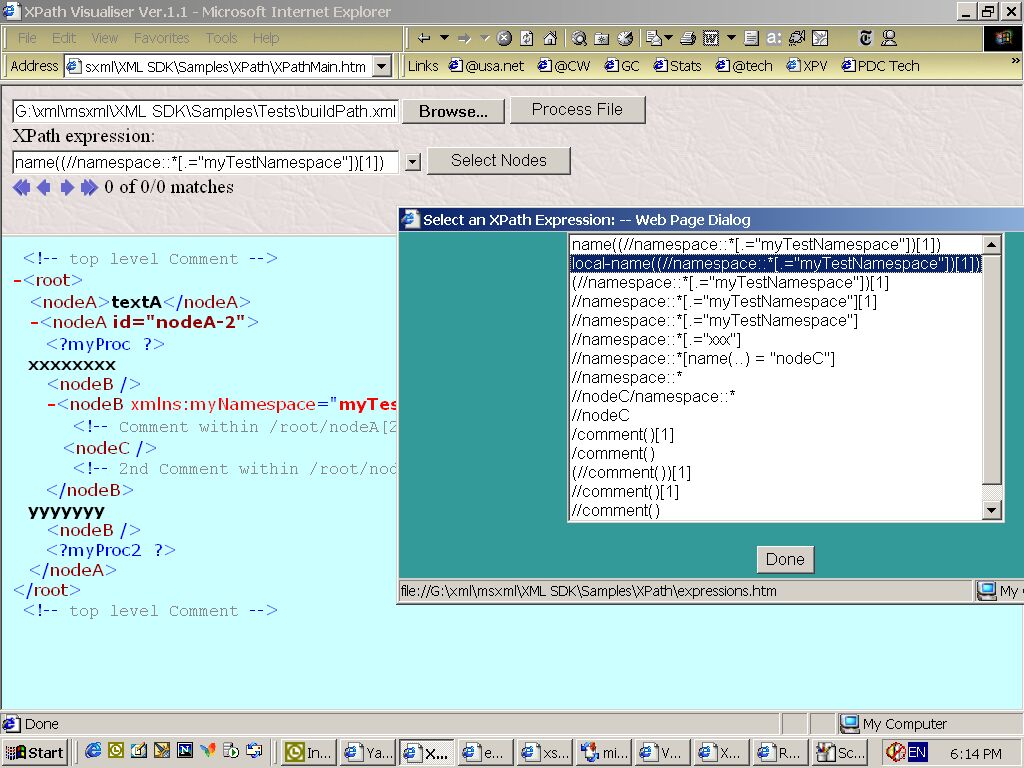Screen dimensions: 1024x768
Task: Open the View menu
Action: 104,38
